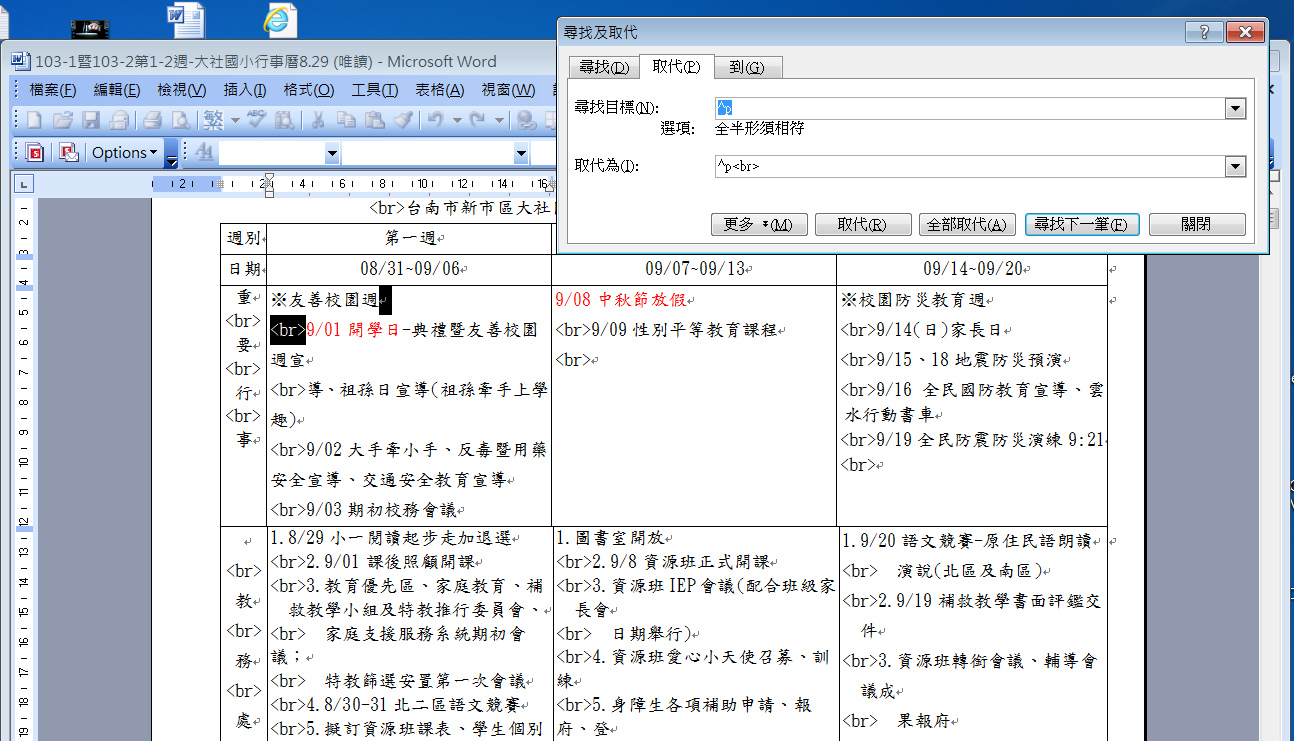Click the Open folder icon in toolbar

63,121
